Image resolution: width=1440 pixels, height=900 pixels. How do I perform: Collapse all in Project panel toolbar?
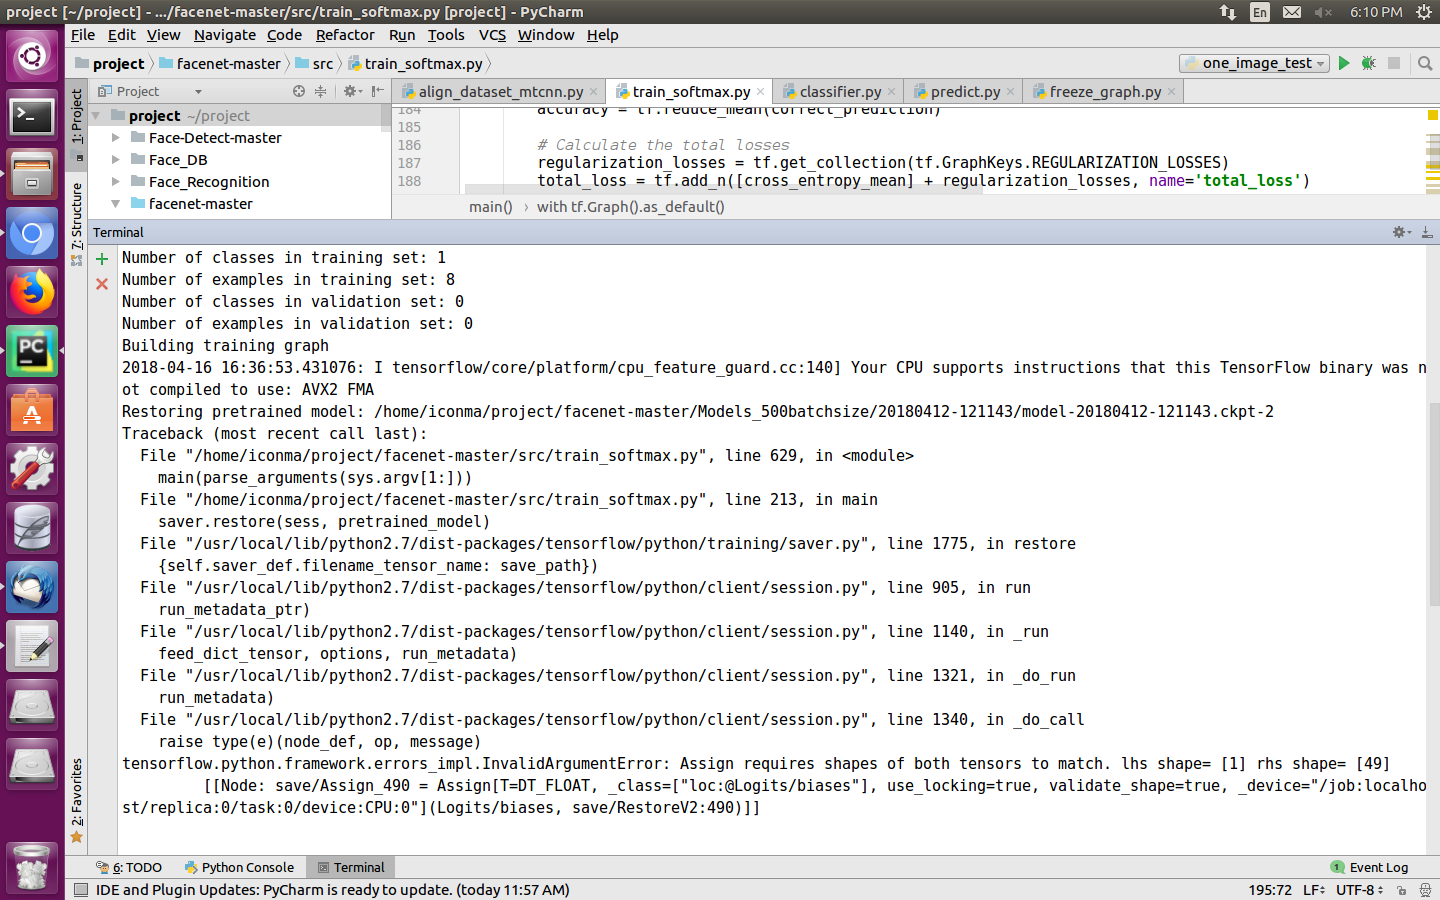pos(321,91)
